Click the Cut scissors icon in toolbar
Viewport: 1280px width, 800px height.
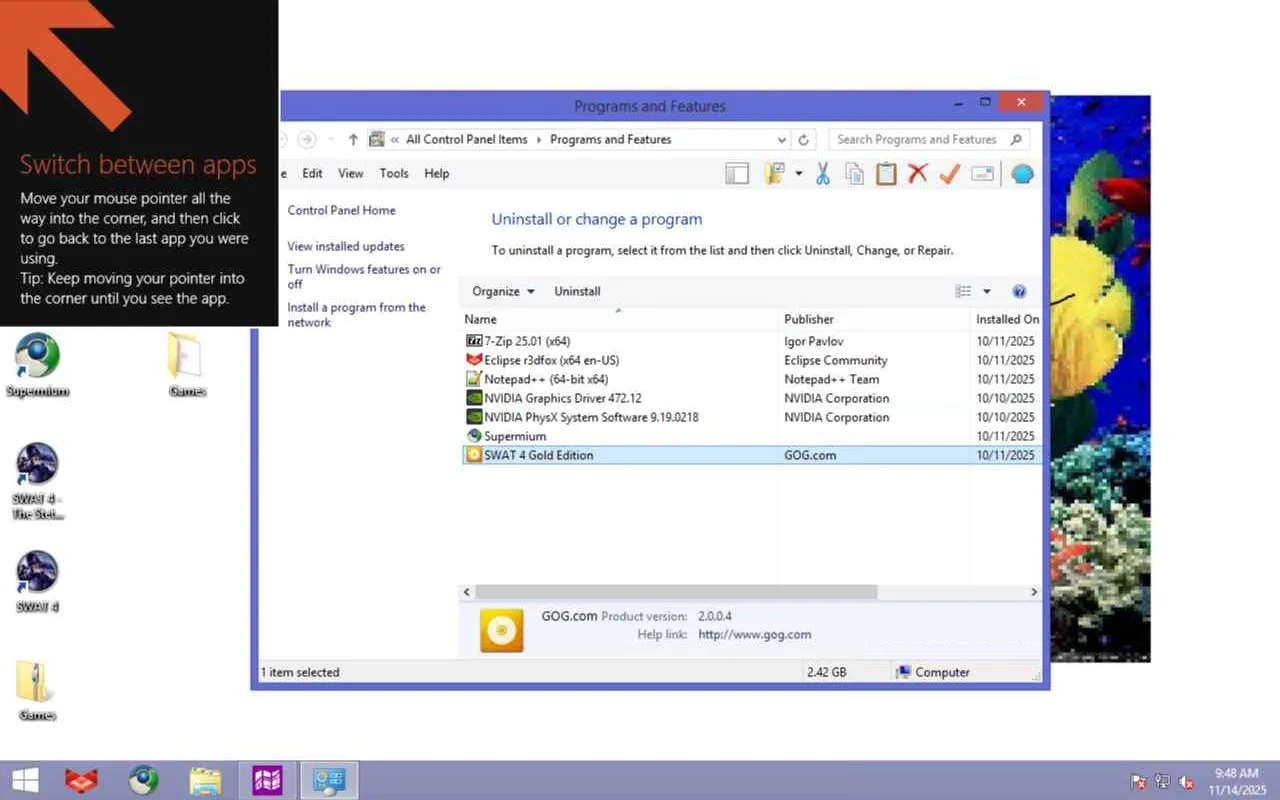point(823,174)
